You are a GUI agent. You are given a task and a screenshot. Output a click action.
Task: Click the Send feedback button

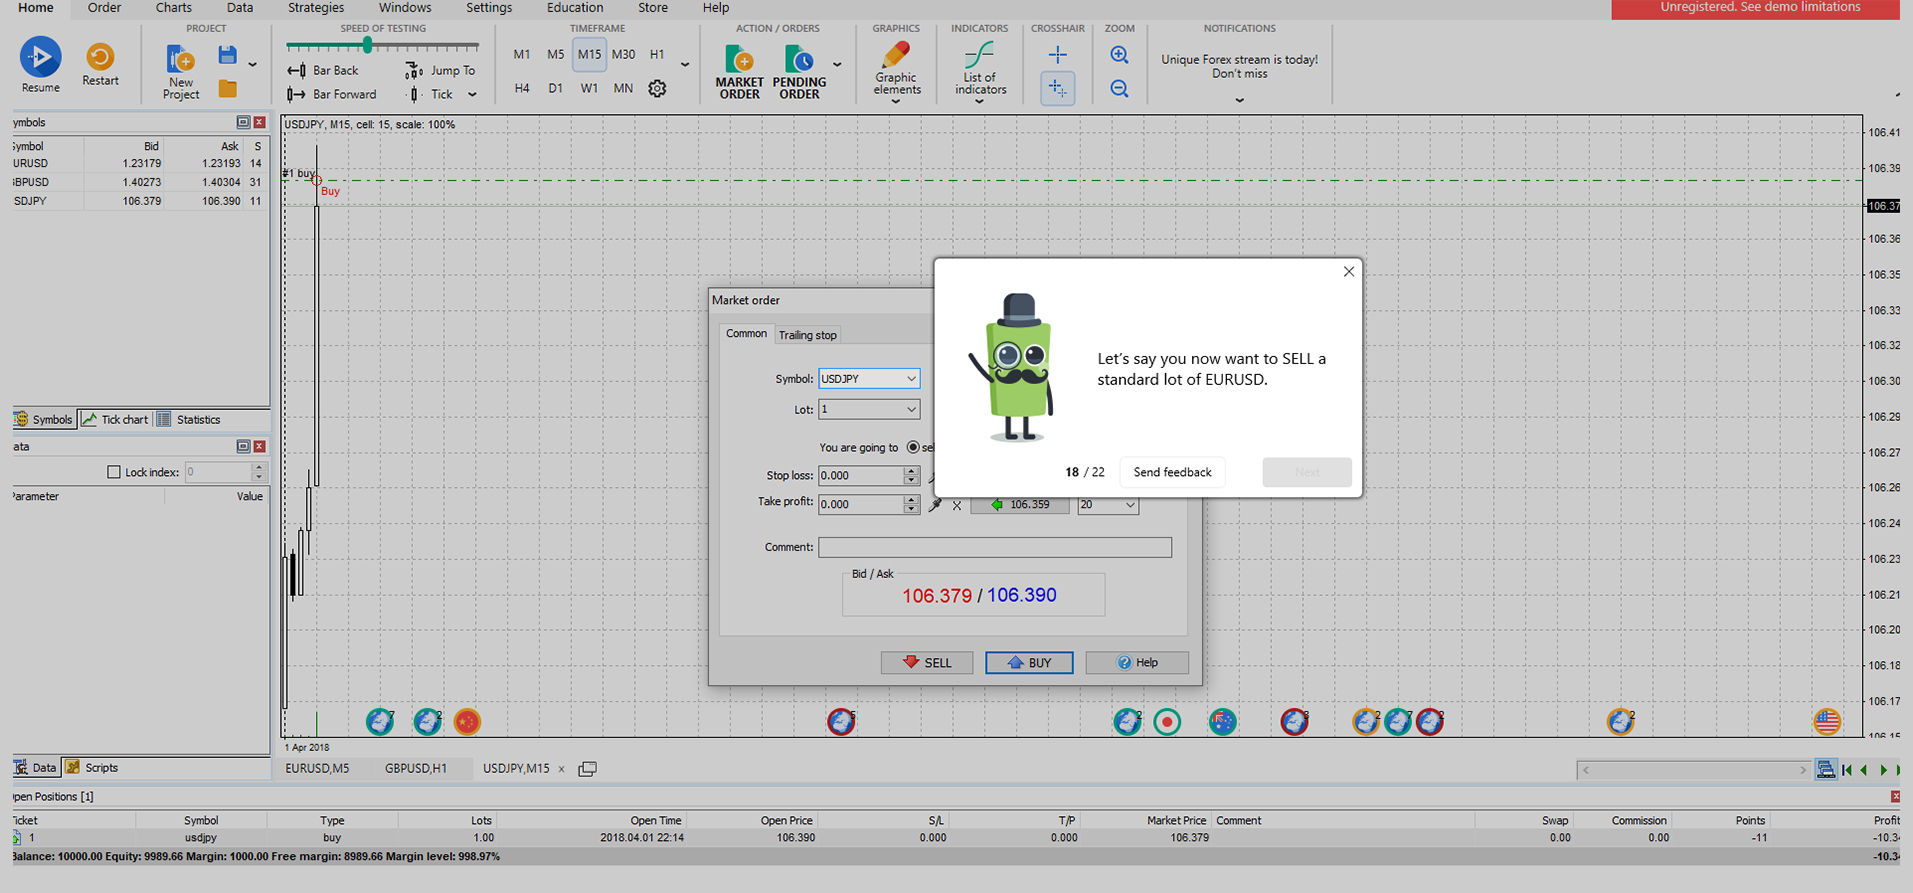tap(1172, 472)
